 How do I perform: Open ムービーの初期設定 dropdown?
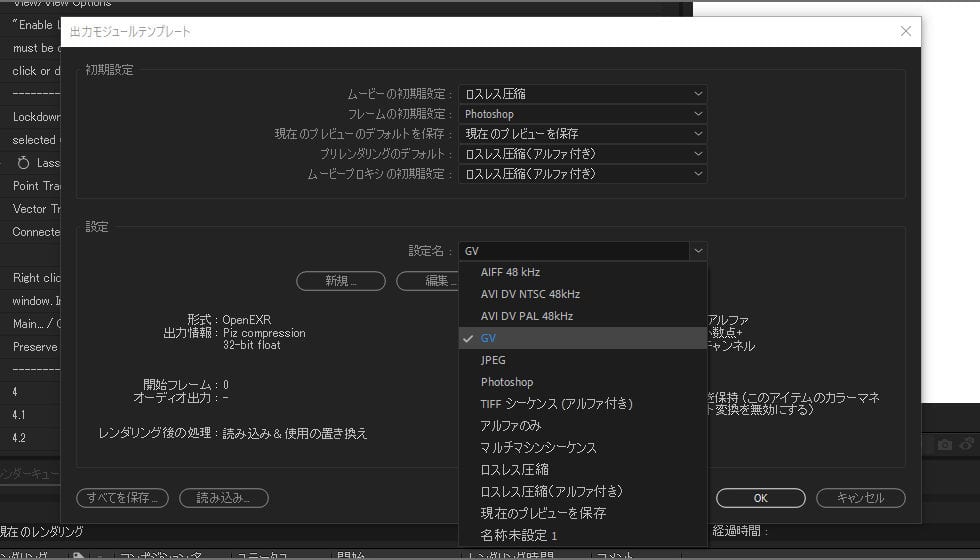[582, 94]
